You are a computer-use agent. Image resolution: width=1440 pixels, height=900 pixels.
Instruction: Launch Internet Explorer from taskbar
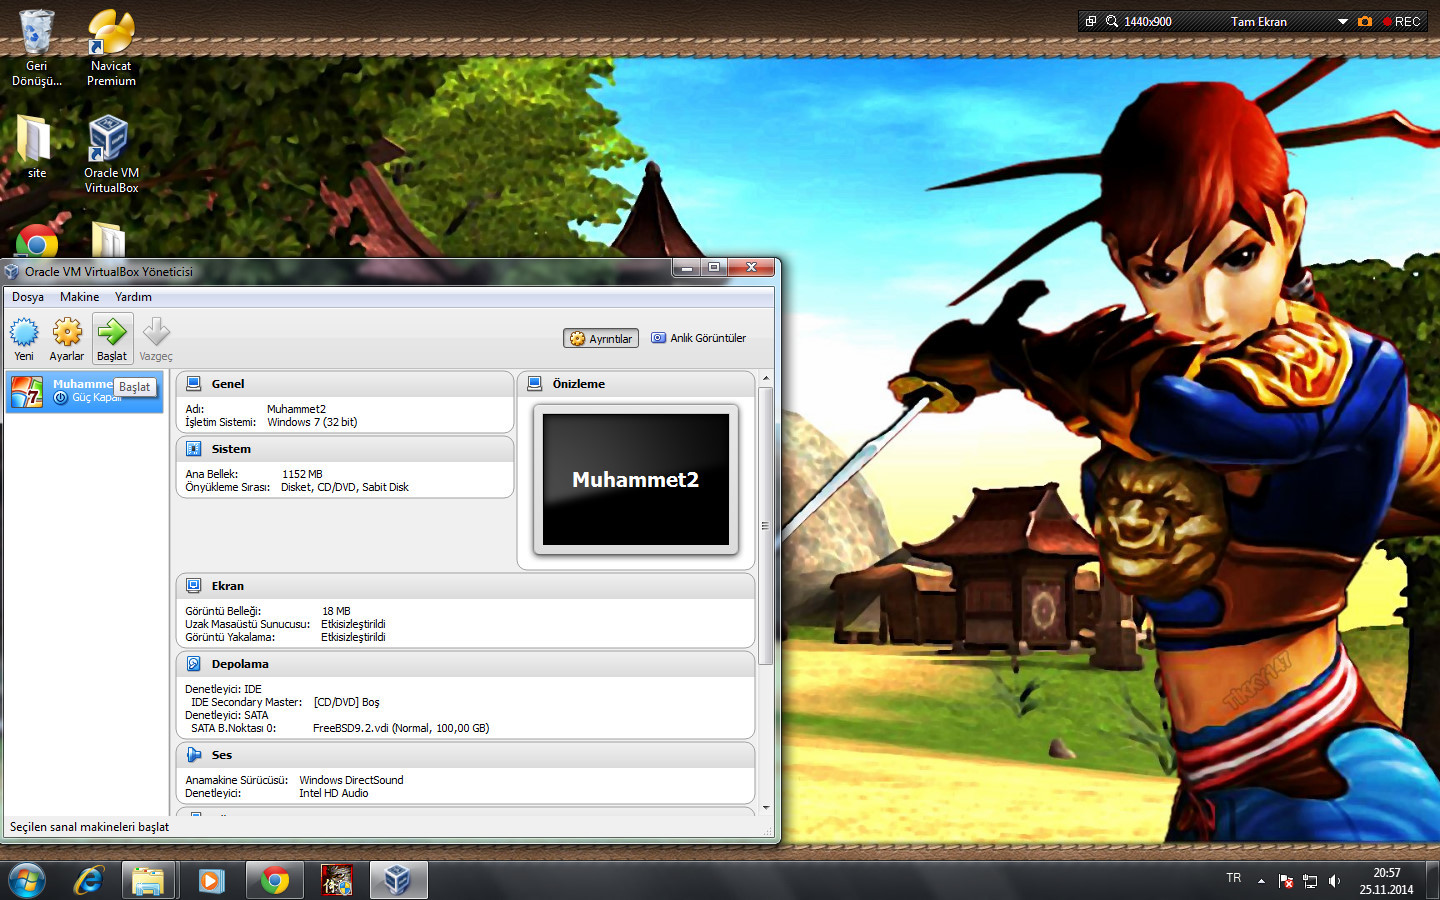(x=88, y=880)
